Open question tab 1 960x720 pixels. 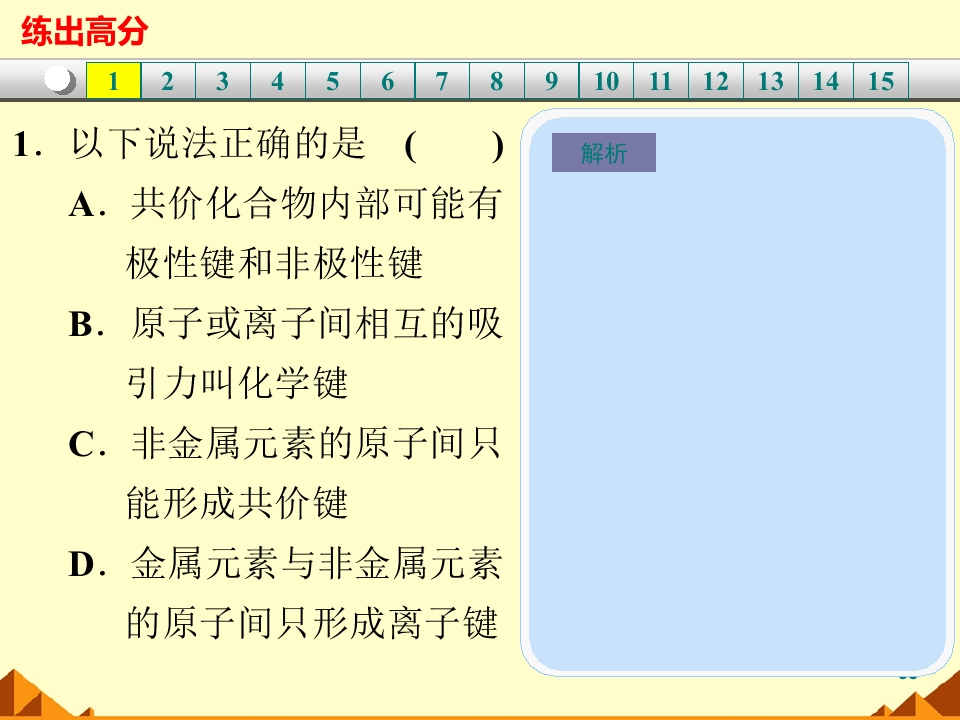(x=114, y=80)
